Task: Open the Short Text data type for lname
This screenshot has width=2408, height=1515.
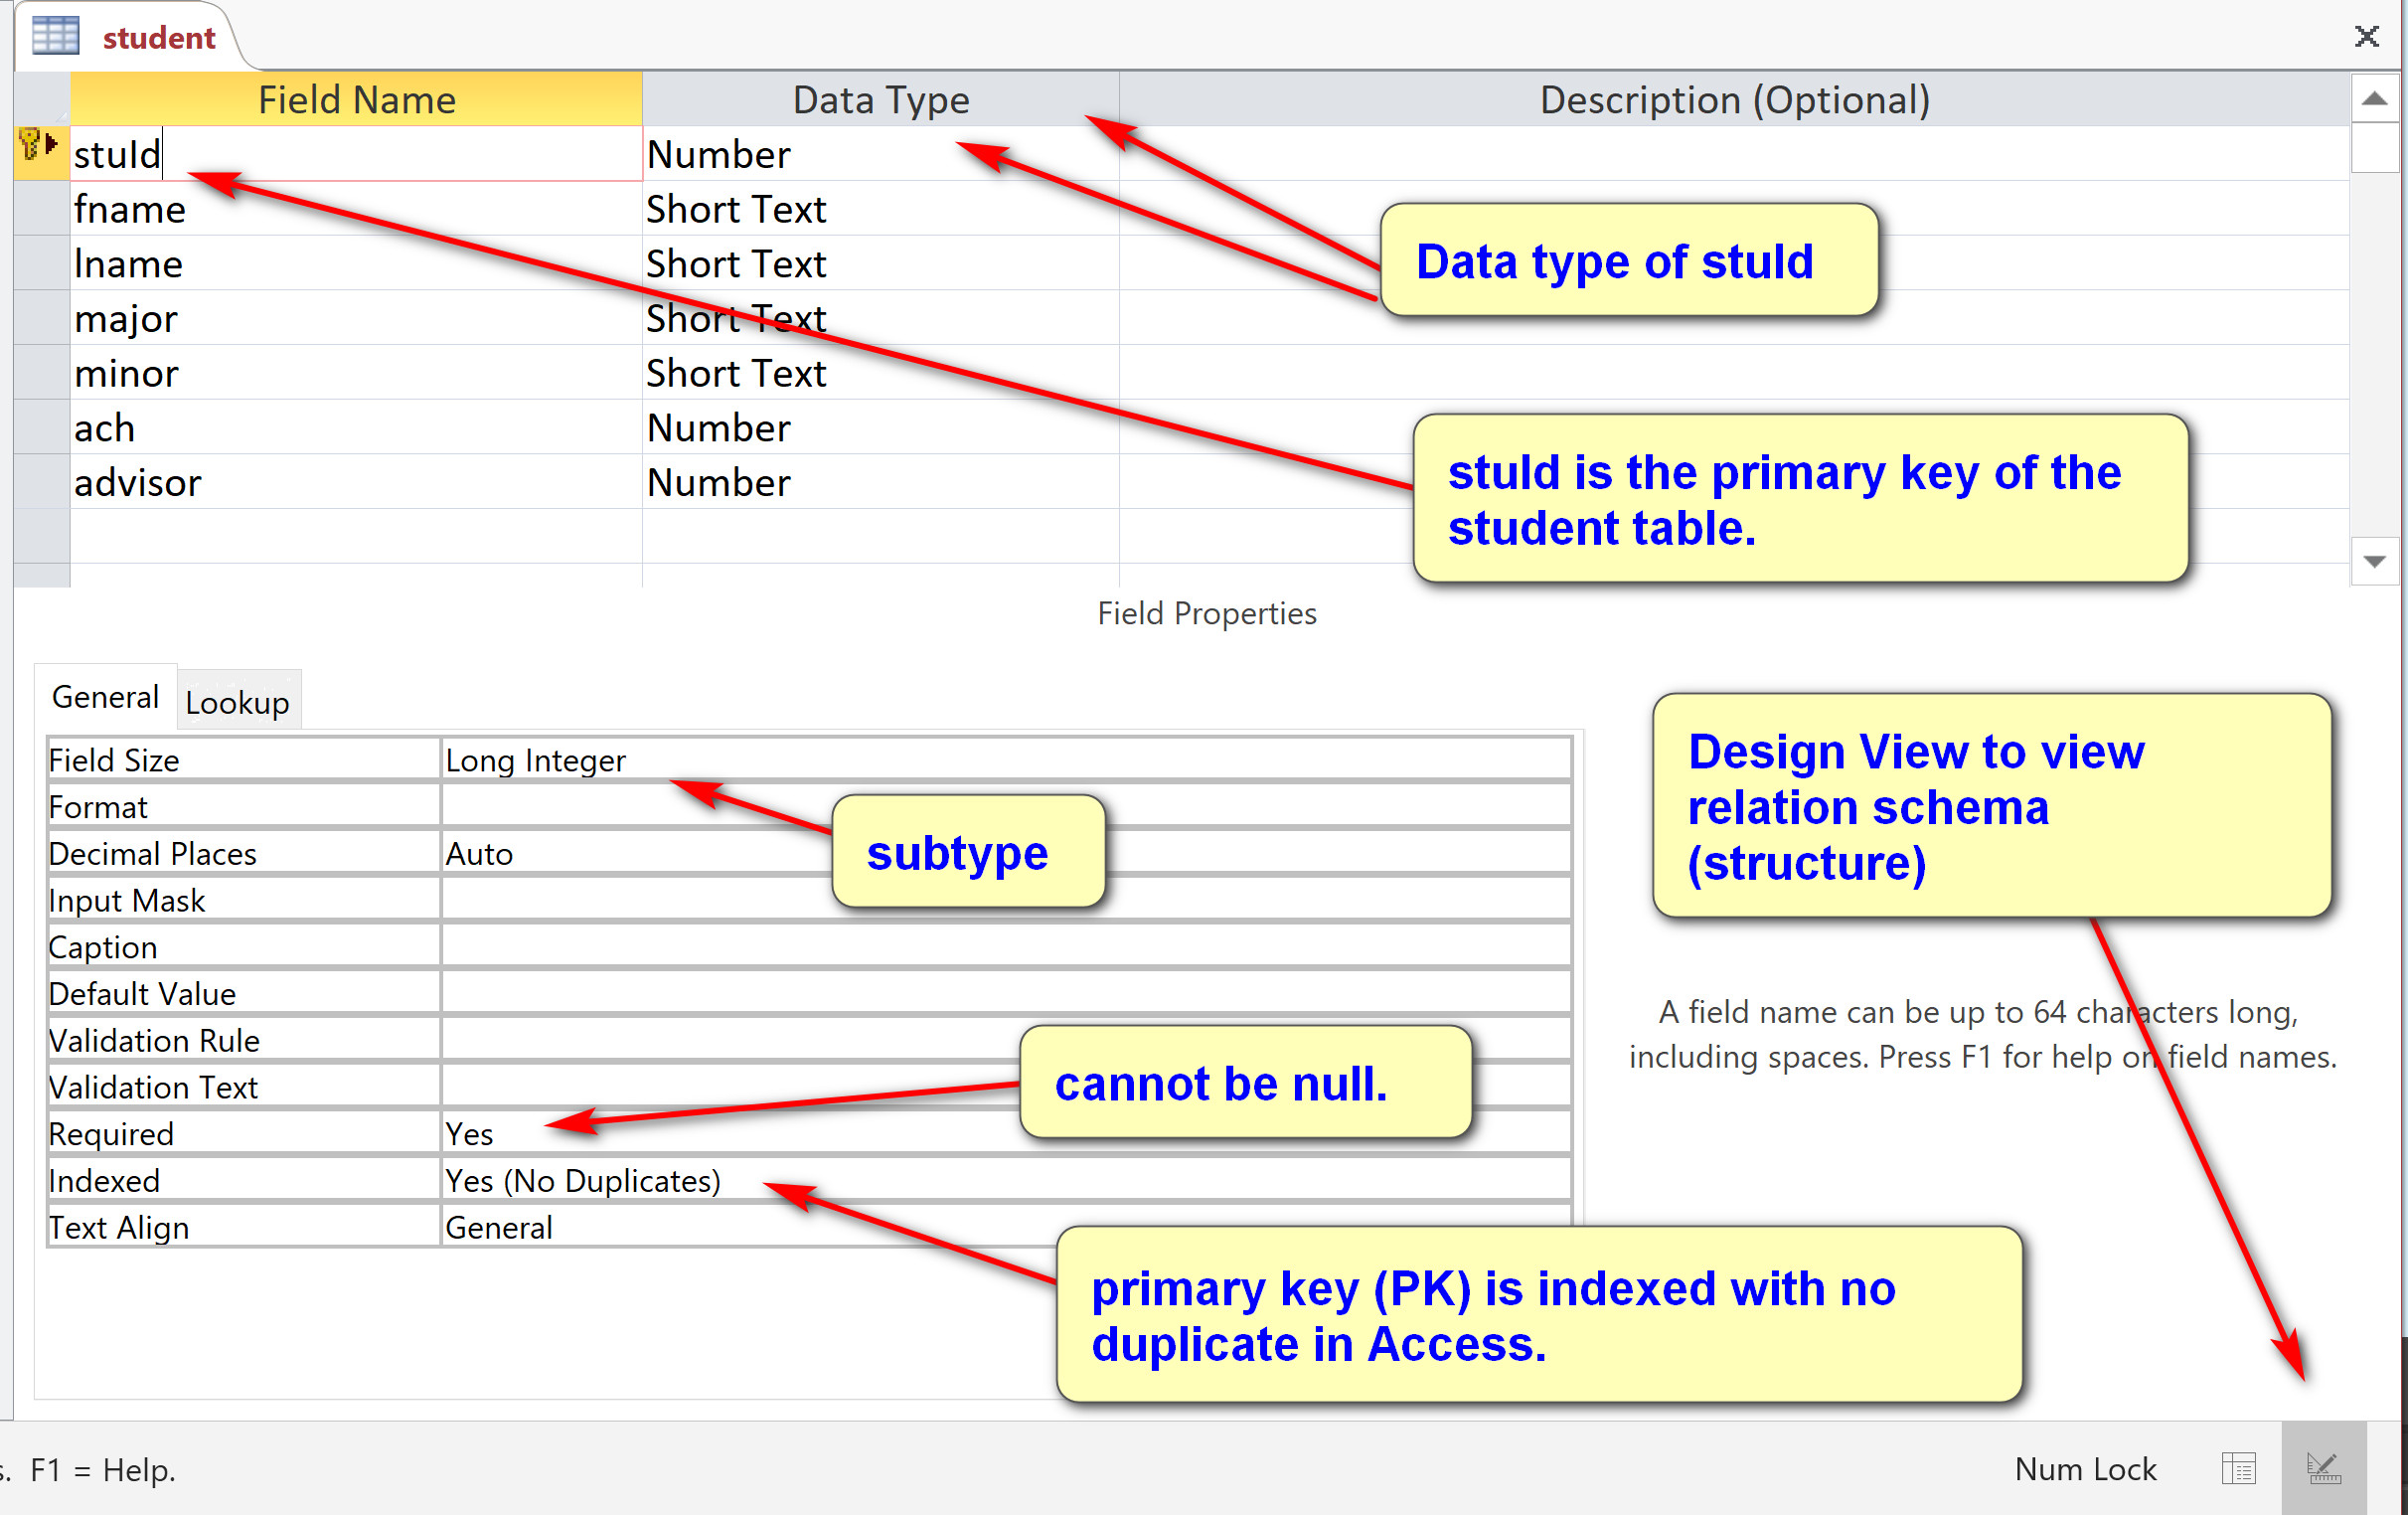Action: (x=881, y=263)
